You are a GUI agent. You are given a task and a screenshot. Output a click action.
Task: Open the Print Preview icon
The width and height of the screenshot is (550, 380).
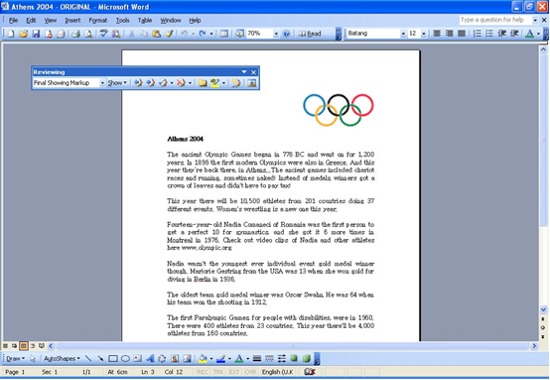pyautogui.click(x=88, y=34)
